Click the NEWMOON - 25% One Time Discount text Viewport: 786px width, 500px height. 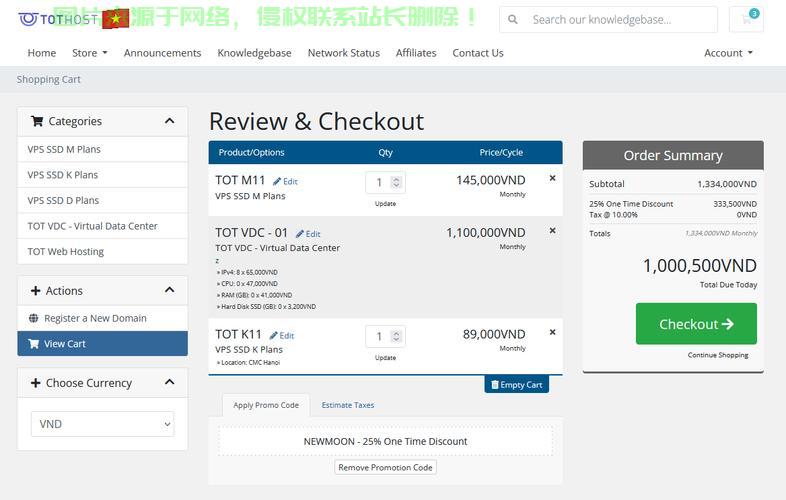pyautogui.click(x=385, y=441)
